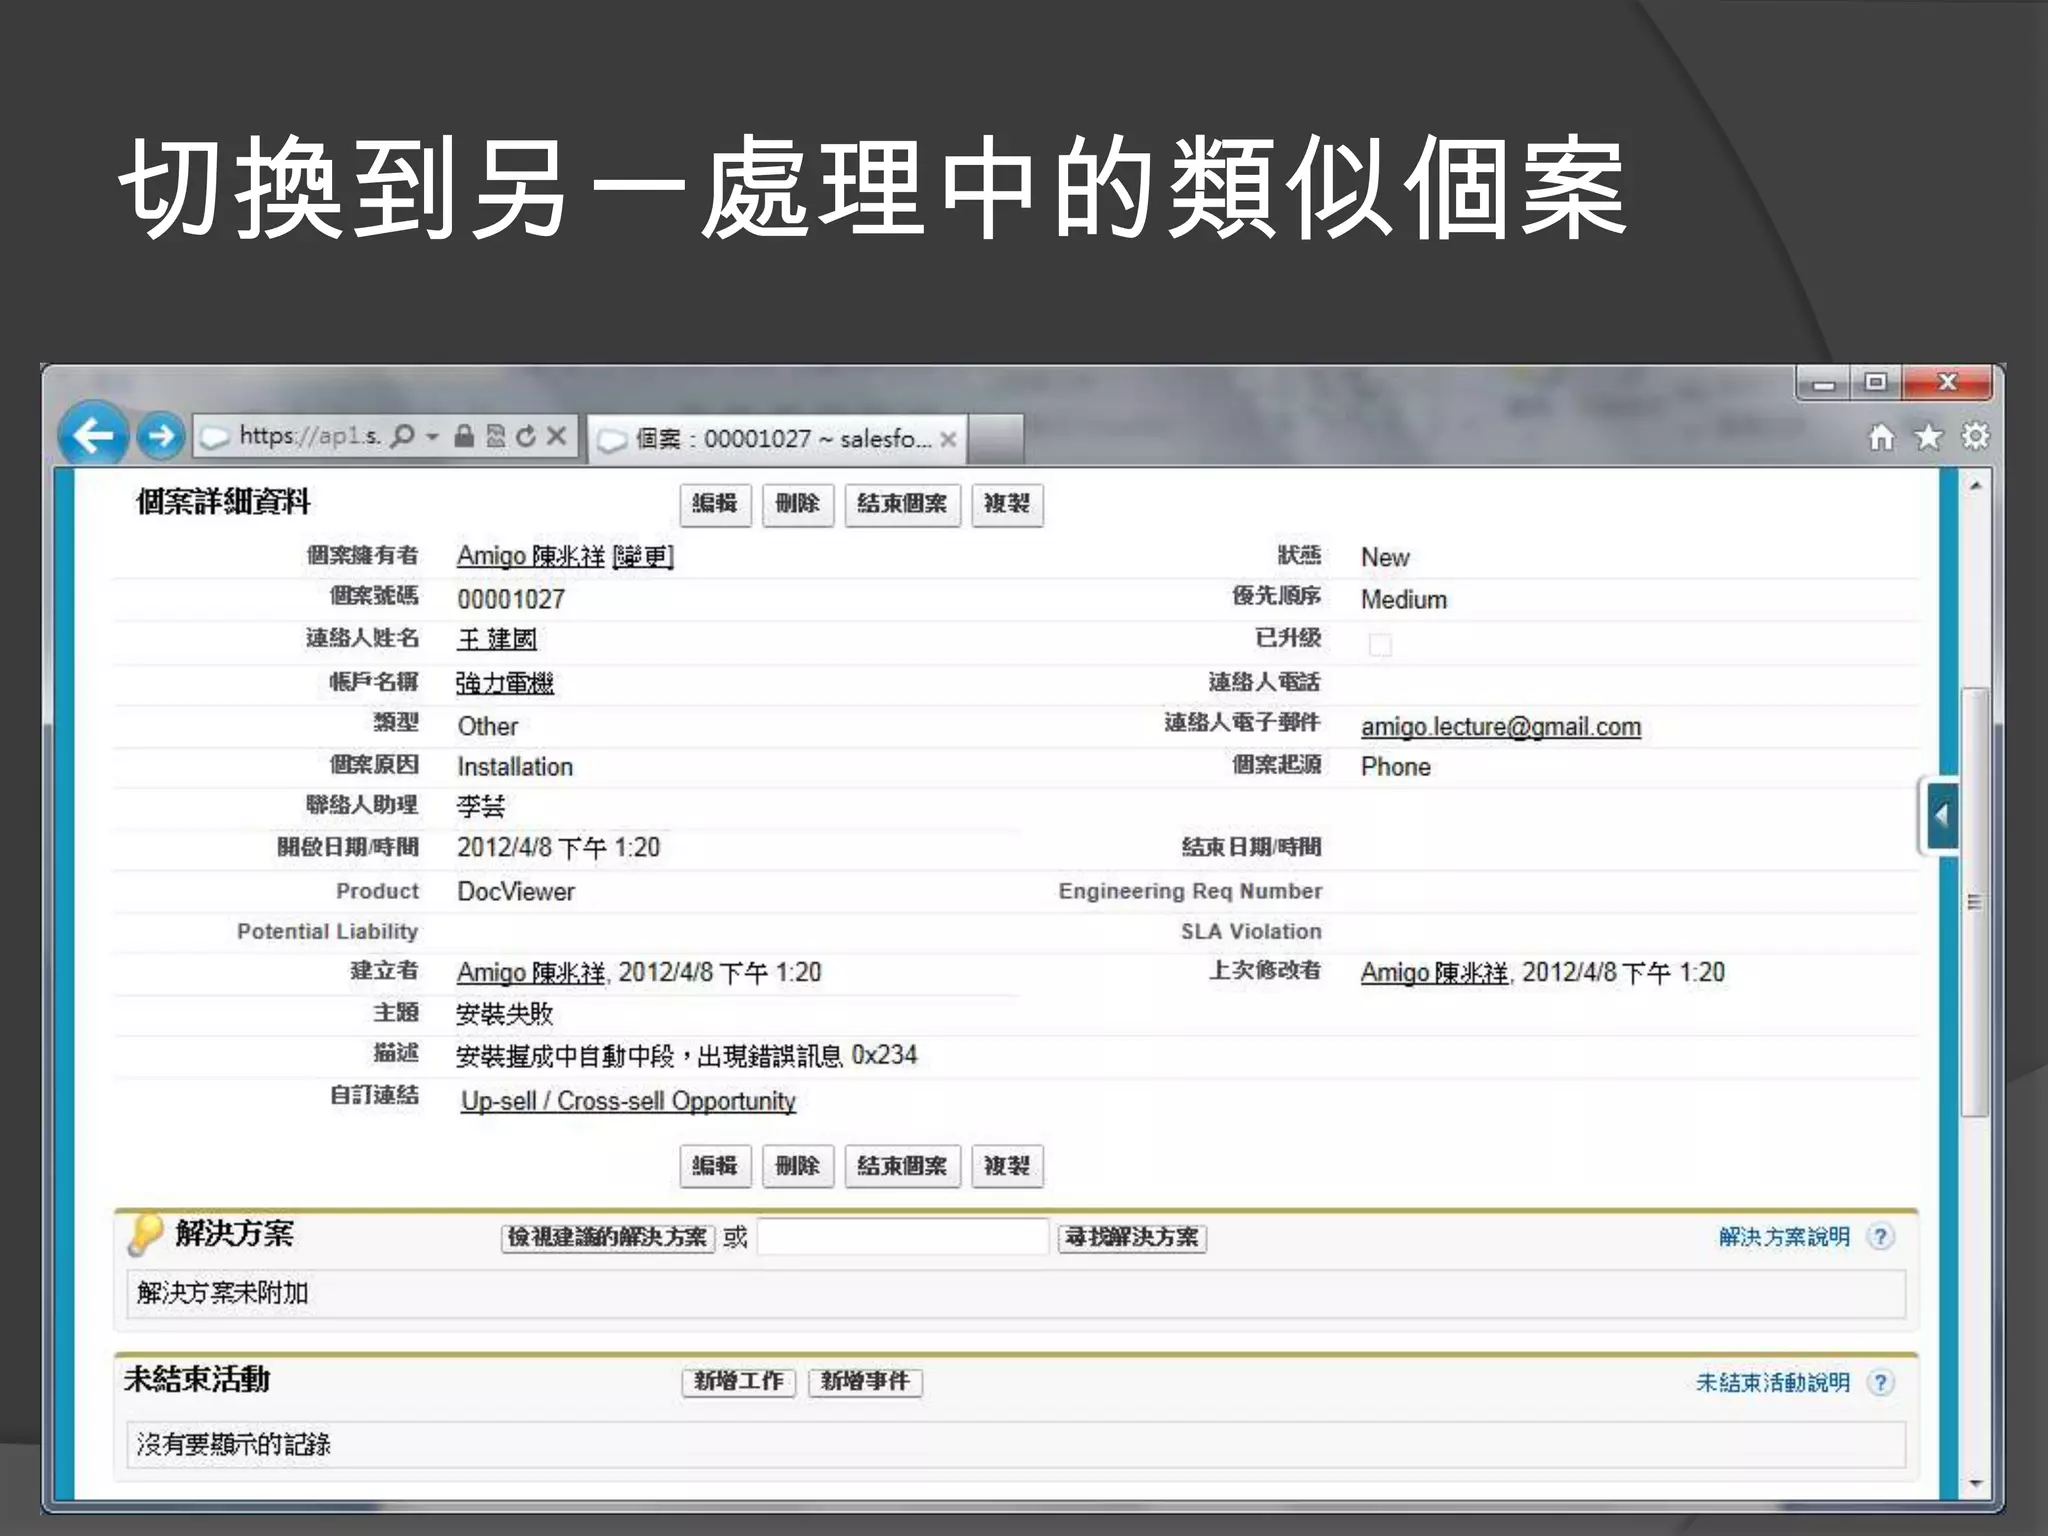2048x1536 pixels.
Task: Open contact 王 建國 link
Action: coord(497,639)
